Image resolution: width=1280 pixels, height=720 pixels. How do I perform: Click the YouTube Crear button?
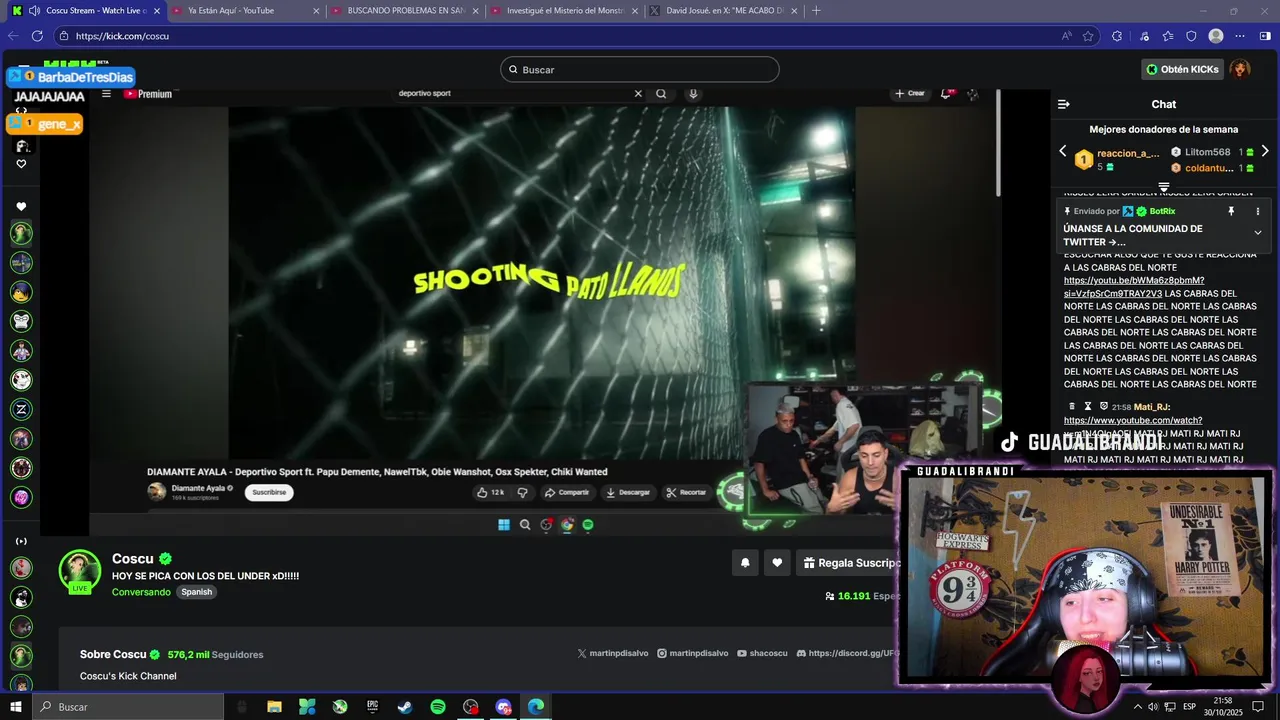pyautogui.click(x=910, y=93)
